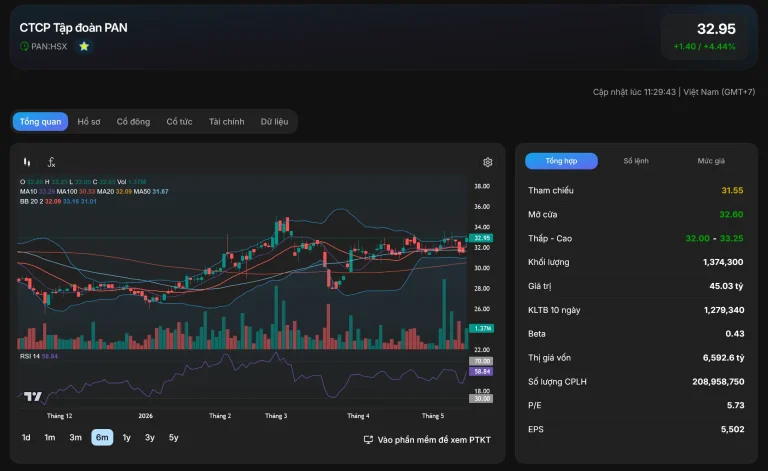Click the Khối lượng value 1,374,300

tap(723, 262)
